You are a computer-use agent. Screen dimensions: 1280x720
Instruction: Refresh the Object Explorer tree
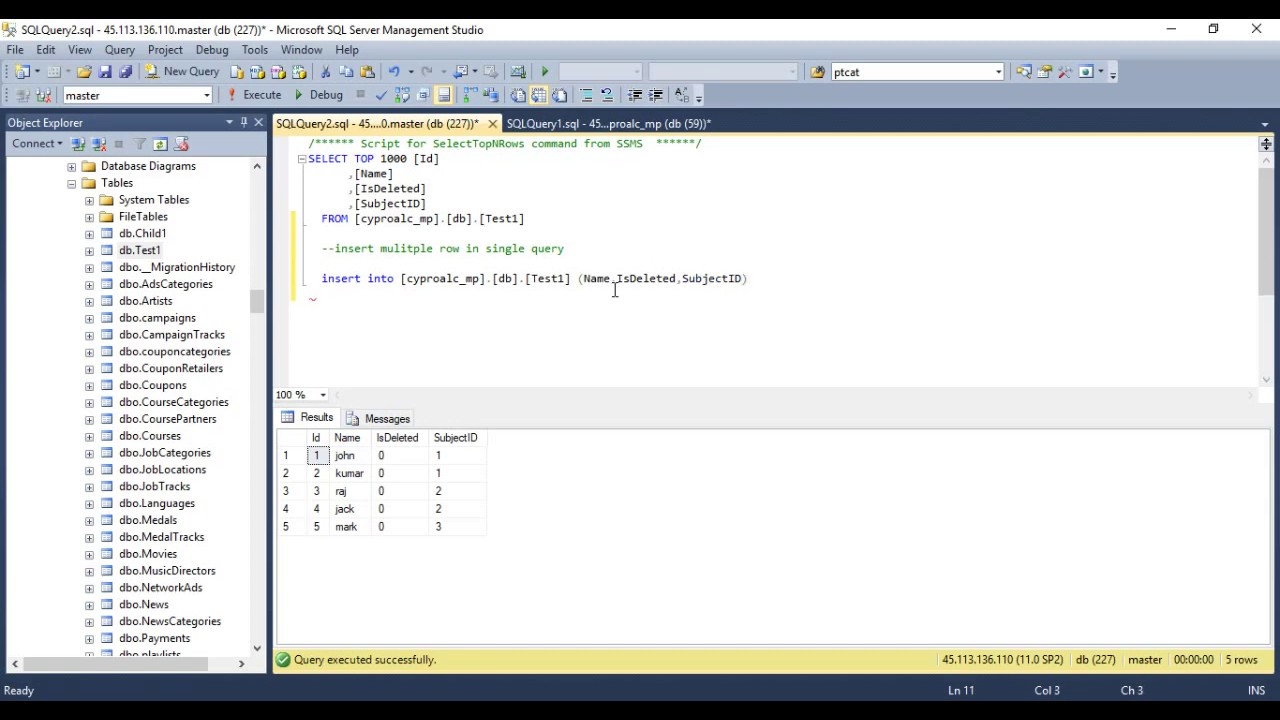(160, 144)
